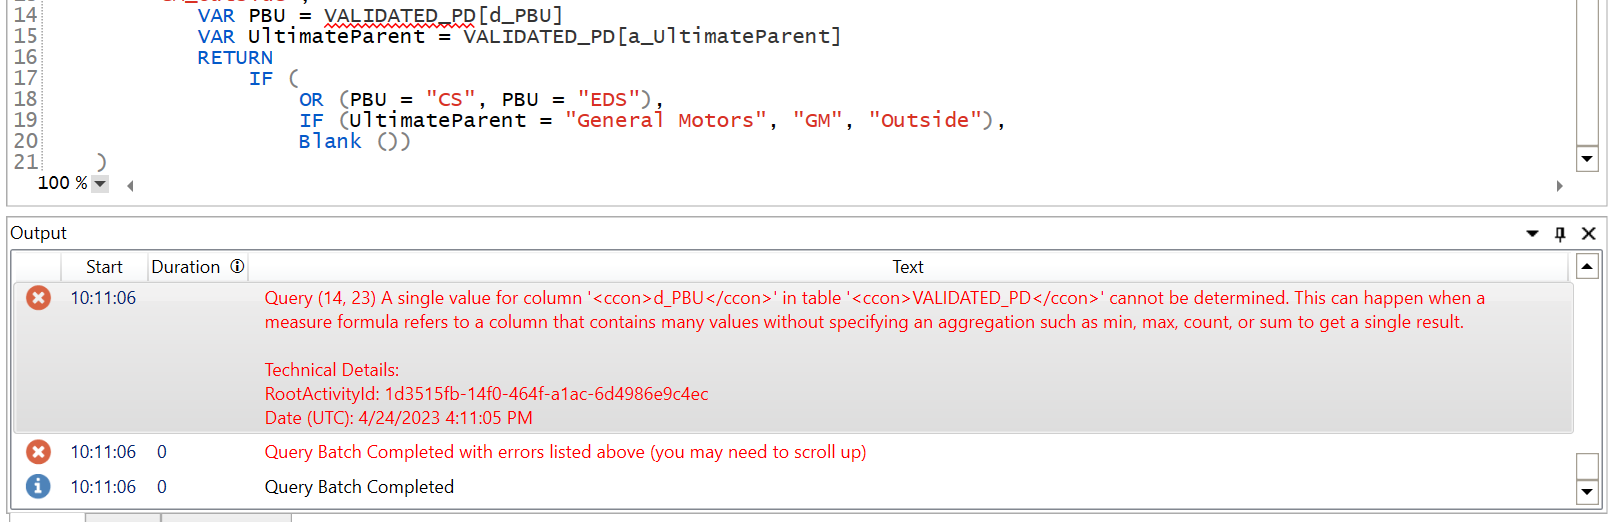Sort output by Start column header
Screen dimensions: 1608x522
click(x=104, y=267)
